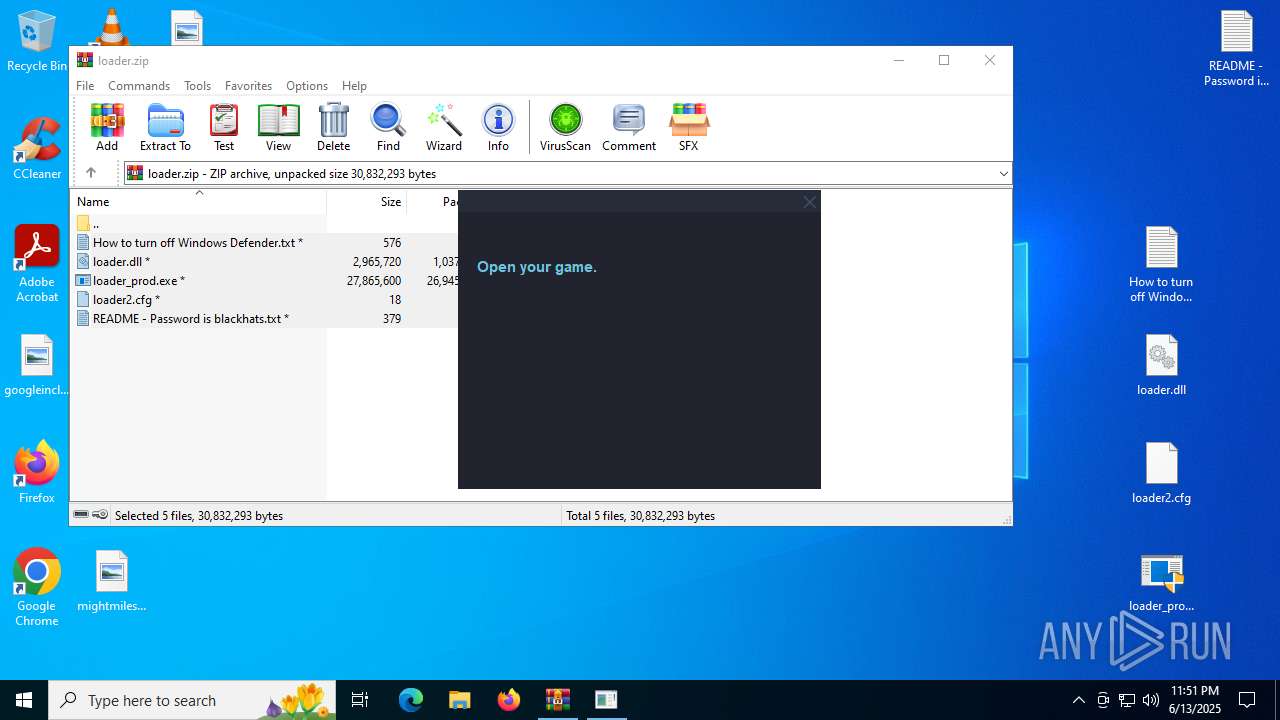This screenshot has height=720, width=1280.
Task: Open the Windows Start menu
Action: [24, 700]
